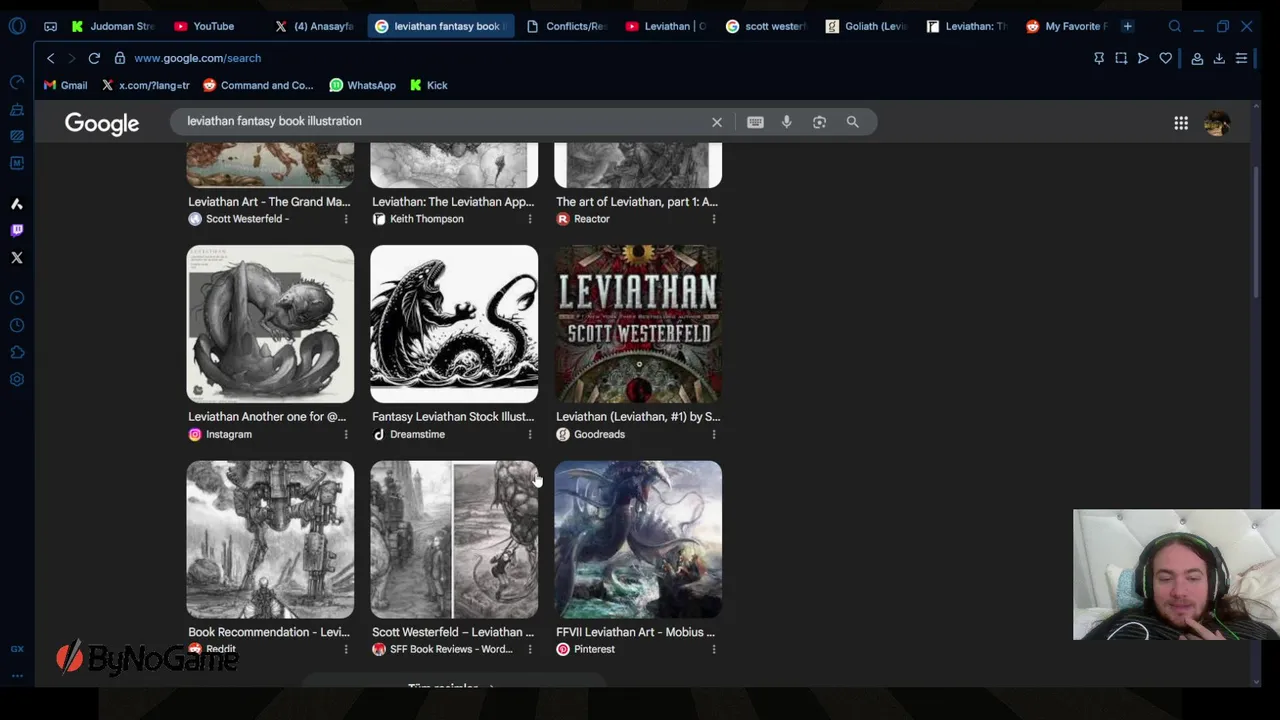Open History clock in sidebar

(x=17, y=325)
